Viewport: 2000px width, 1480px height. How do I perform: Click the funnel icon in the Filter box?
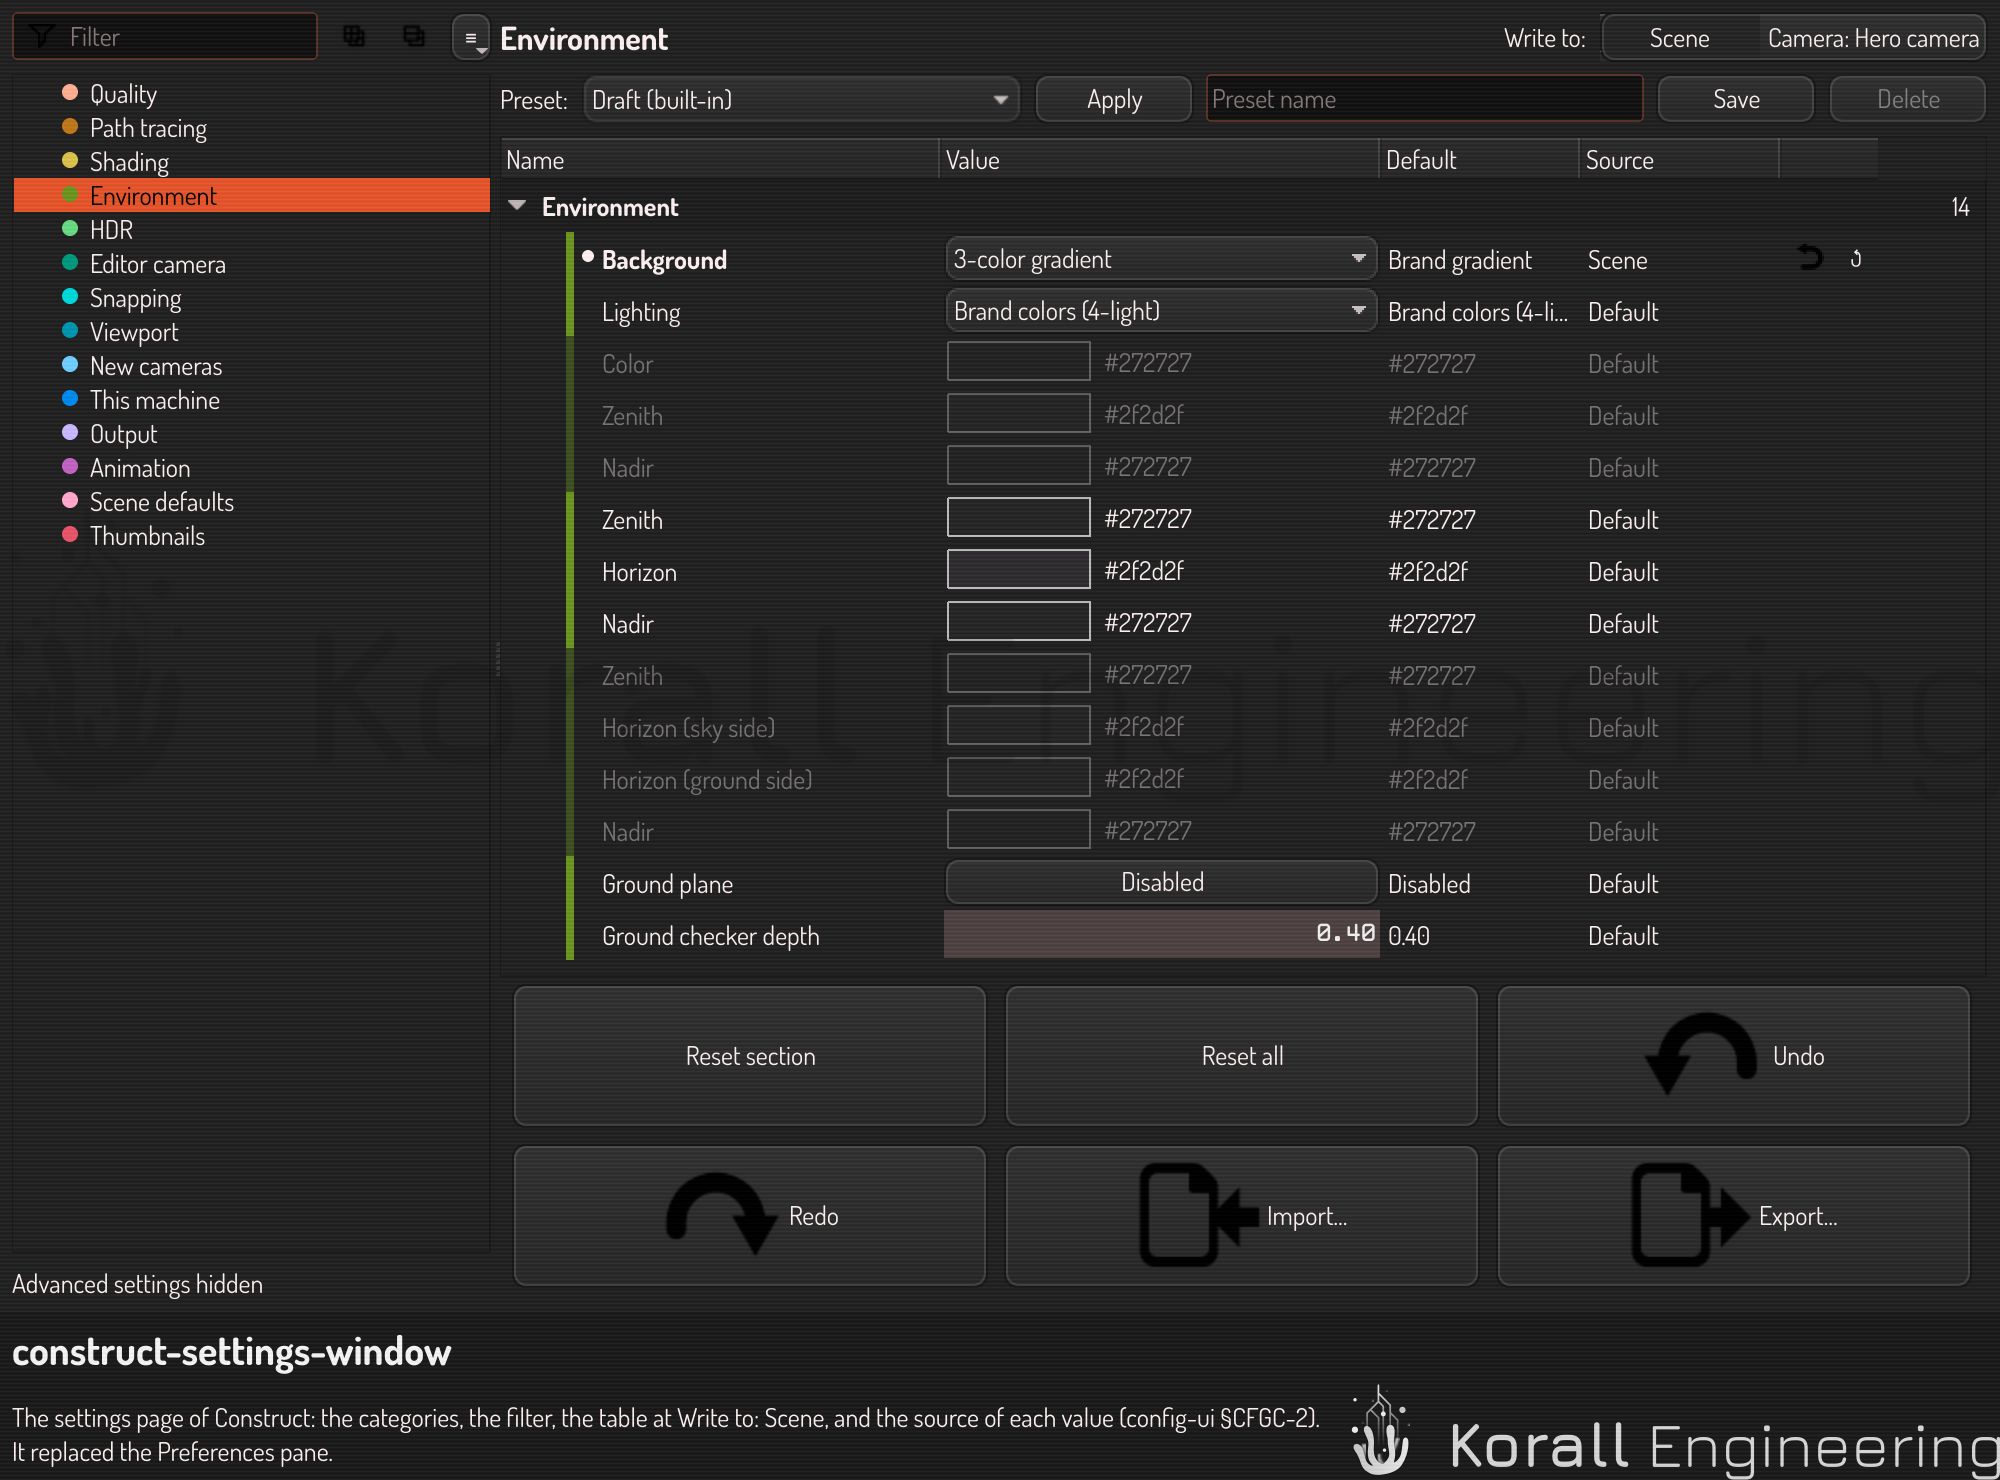[42, 37]
